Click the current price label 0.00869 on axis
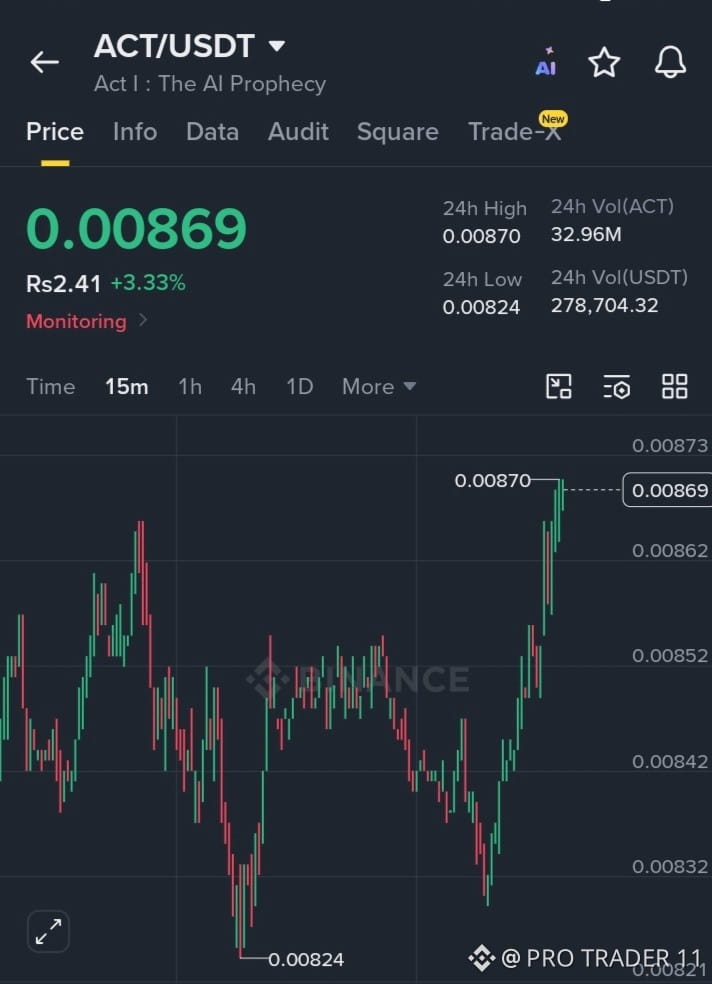Viewport: 712px width, 984px height. click(x=667, y=490)
